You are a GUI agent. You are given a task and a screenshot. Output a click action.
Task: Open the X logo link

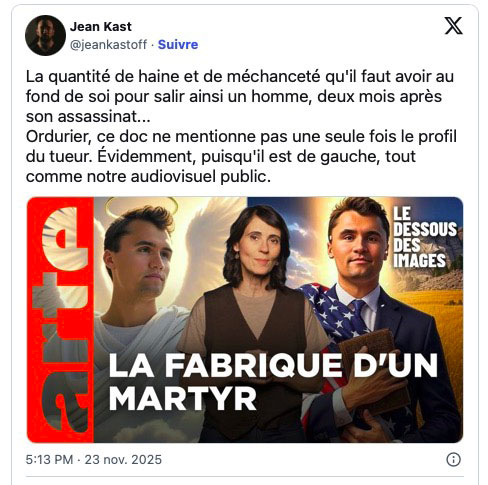[453, 26]
